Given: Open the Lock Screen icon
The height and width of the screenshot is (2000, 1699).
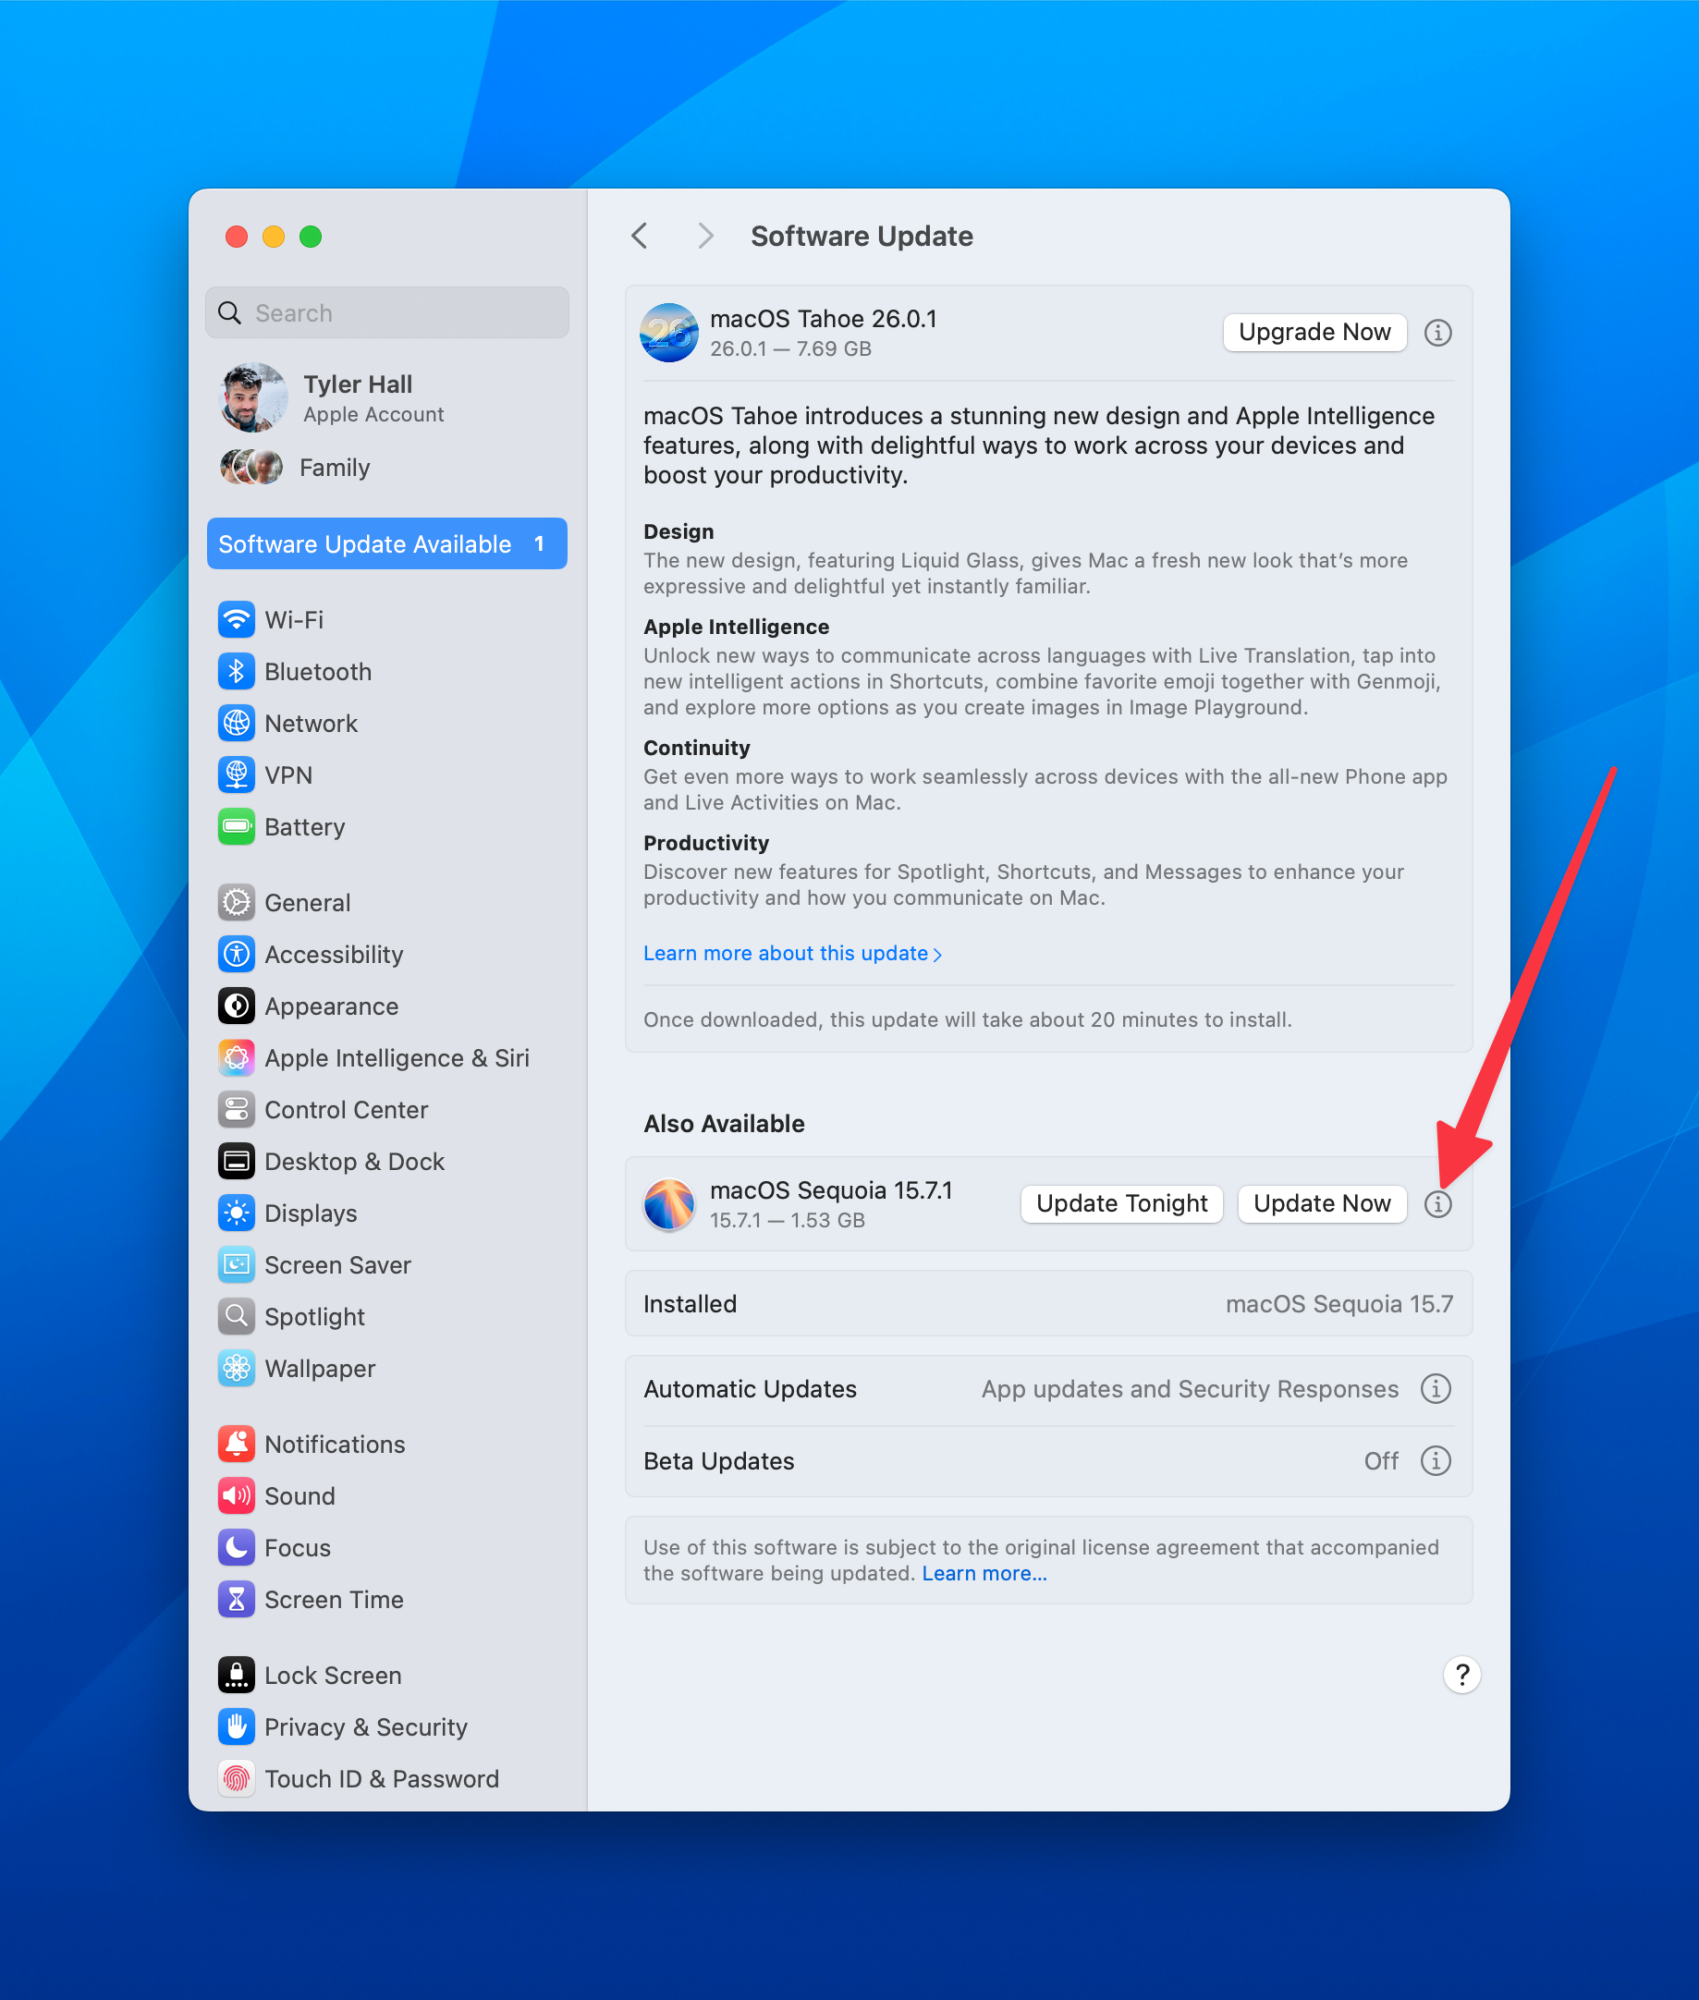Looking at the screenshot, I should [236, 1675].
